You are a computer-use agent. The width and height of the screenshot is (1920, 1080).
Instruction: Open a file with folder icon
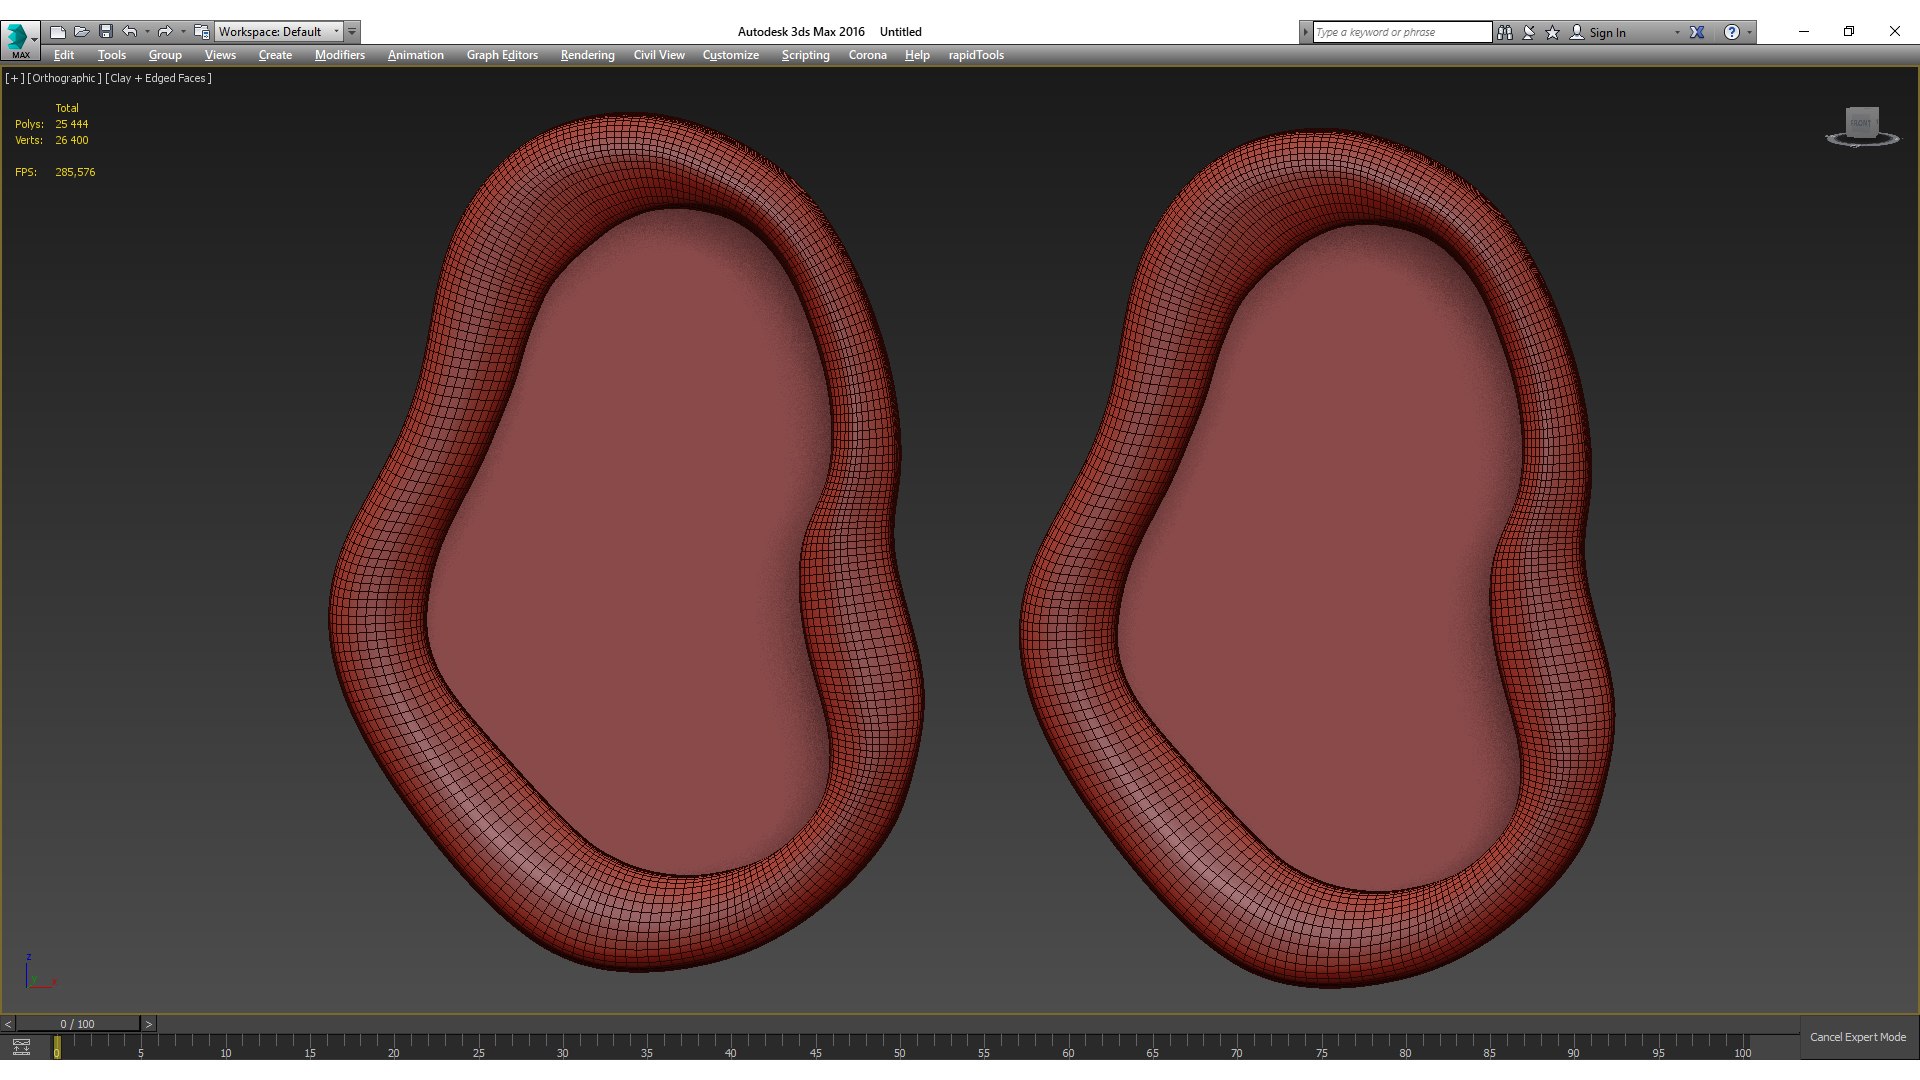pyautogui.click(x=82, y=32)
